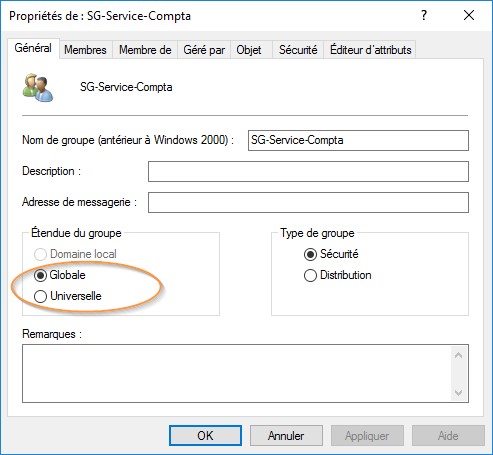
Task: Click the Remarques scrollbar up arrow
Action: (x=458, y=355)
